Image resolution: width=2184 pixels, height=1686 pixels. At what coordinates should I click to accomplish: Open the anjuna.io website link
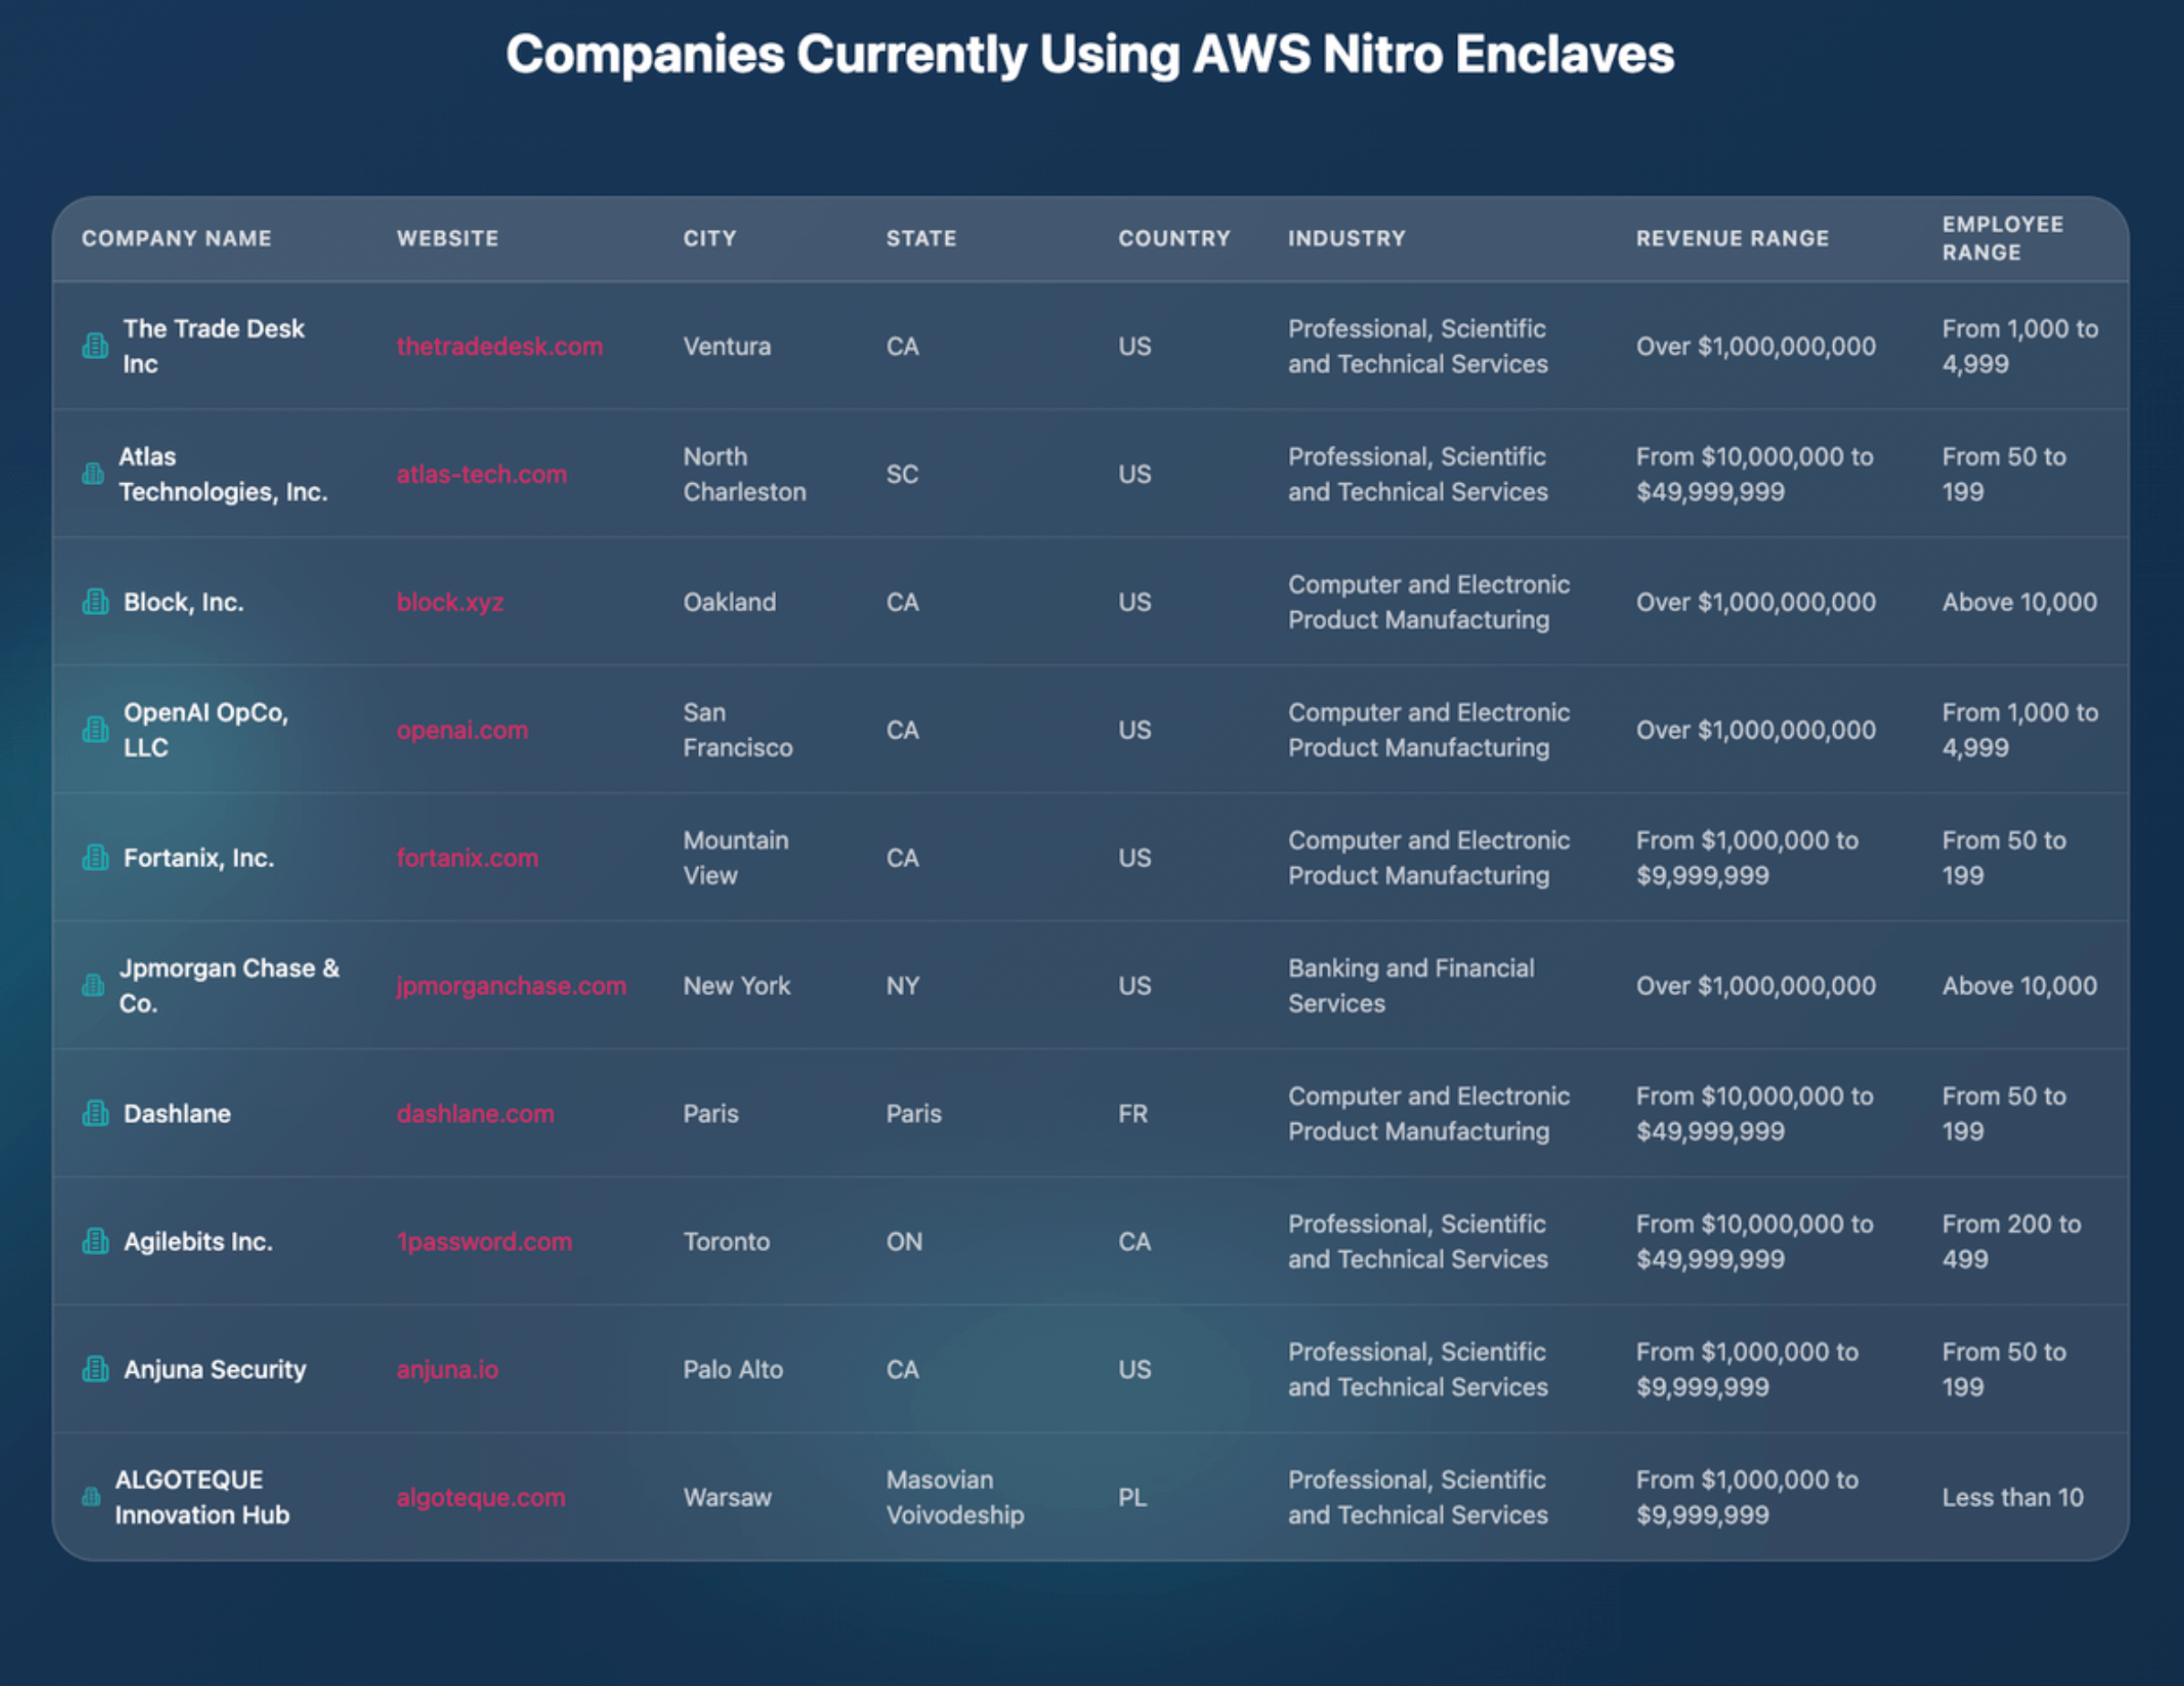point(447,1369)
